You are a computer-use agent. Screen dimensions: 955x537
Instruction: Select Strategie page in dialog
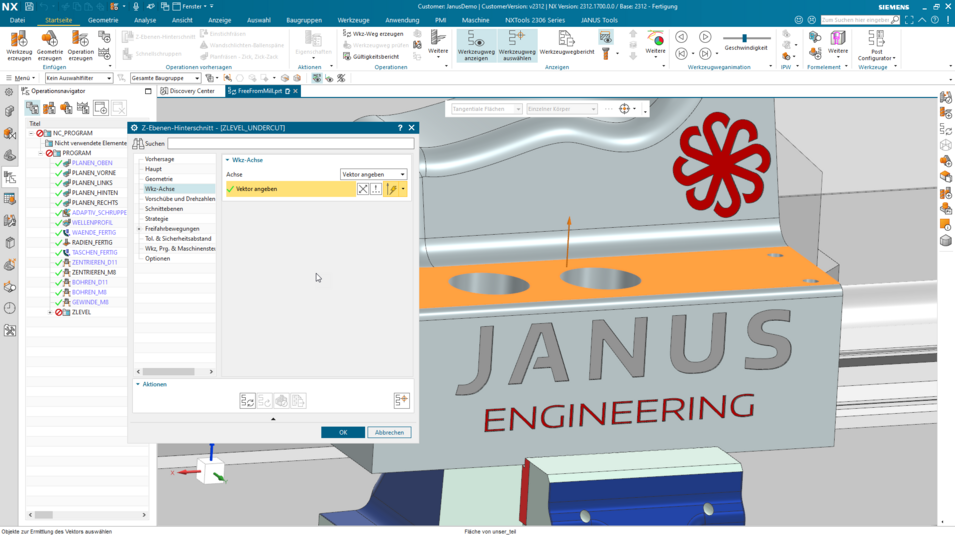pos(157,219)
